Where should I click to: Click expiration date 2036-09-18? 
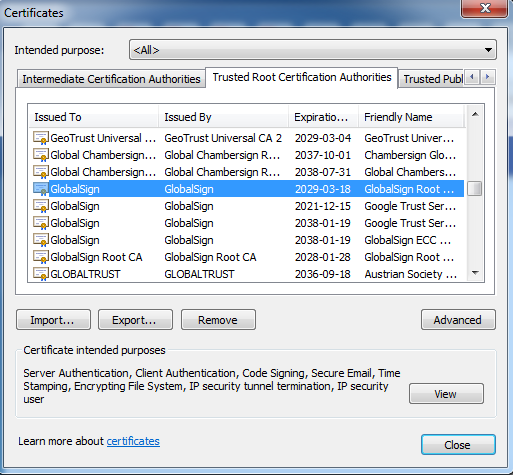[323, 274]
